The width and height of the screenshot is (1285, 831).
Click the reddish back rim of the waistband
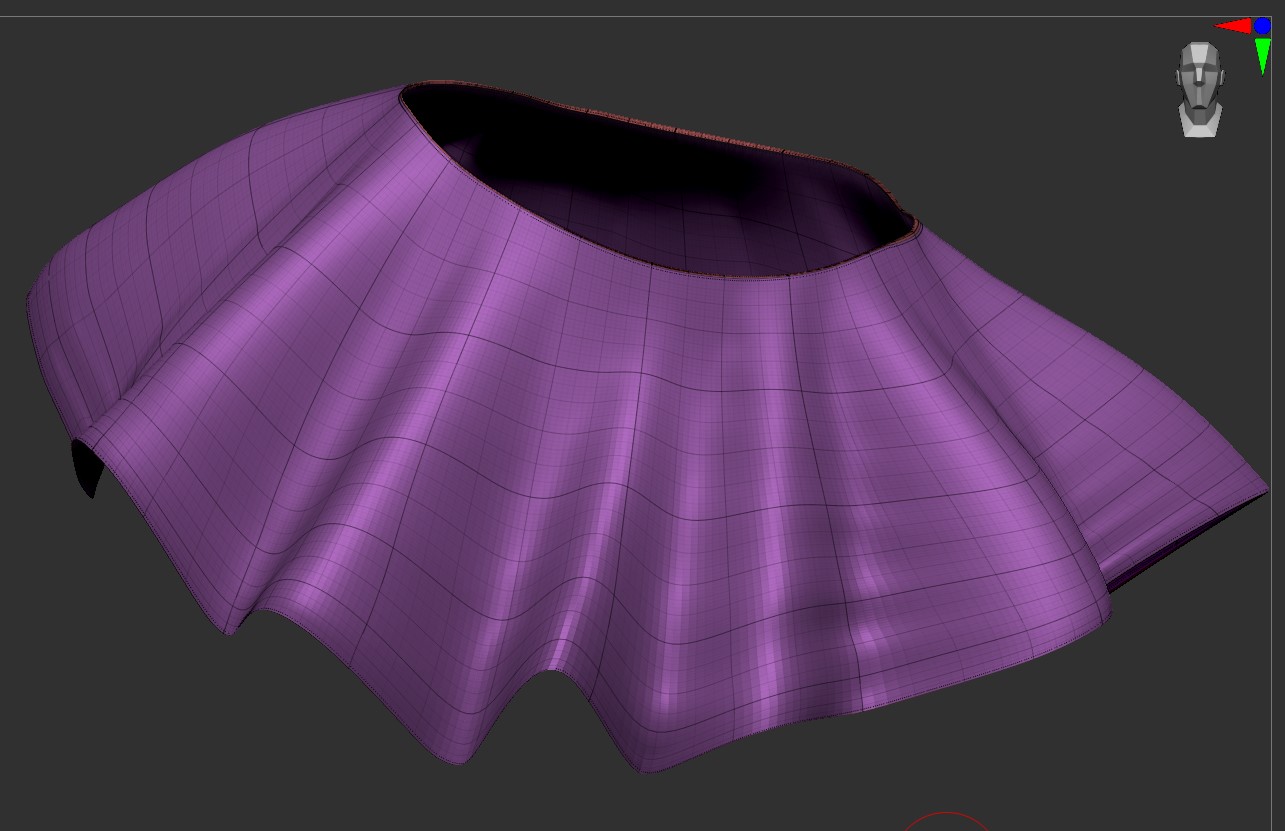coord(700,130)
